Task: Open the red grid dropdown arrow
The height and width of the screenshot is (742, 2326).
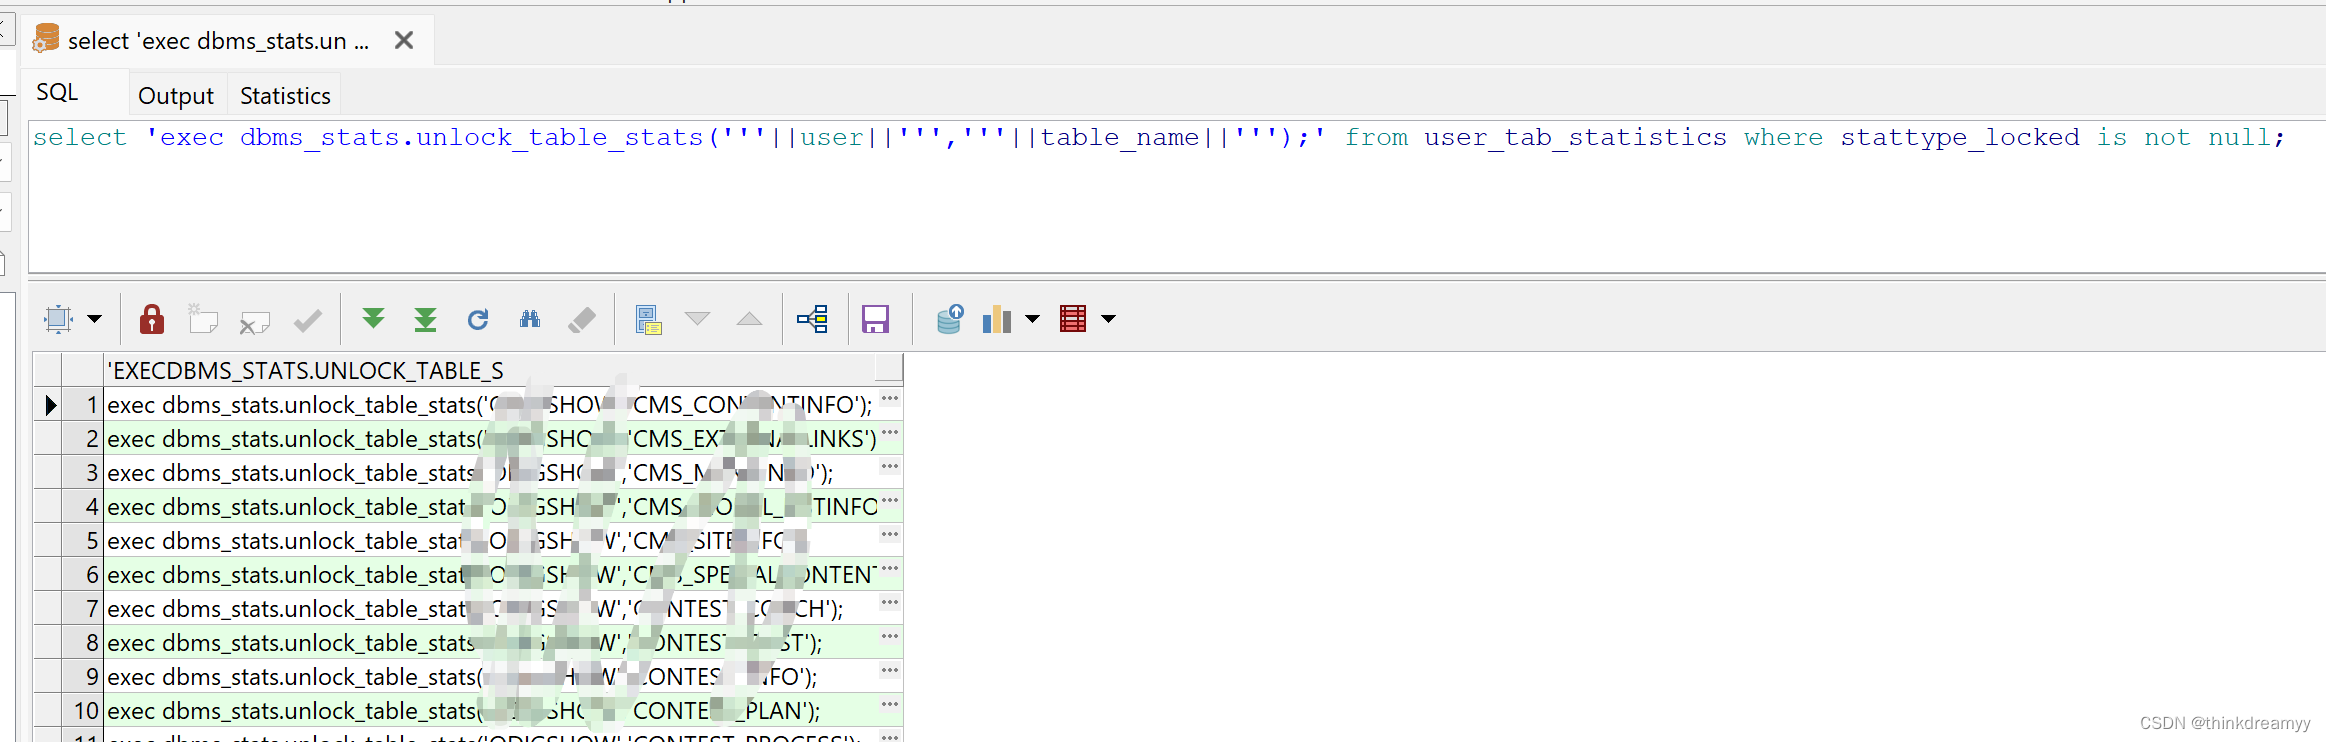Action: (x=1108, y=319)
